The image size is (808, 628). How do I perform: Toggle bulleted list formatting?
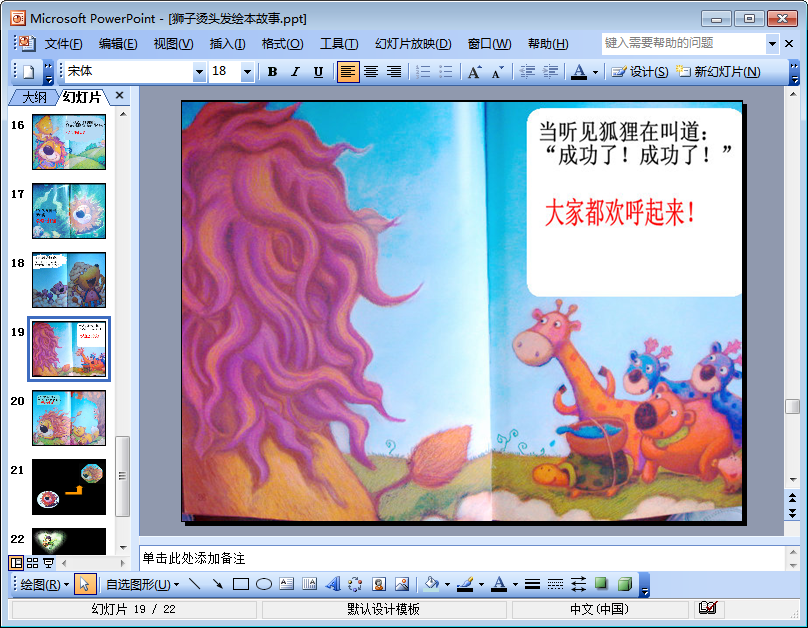[446, 72]
